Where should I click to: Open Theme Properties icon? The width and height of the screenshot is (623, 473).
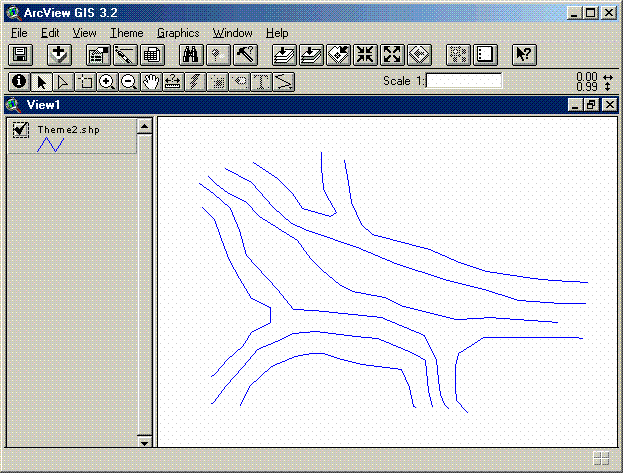point(98,55)
